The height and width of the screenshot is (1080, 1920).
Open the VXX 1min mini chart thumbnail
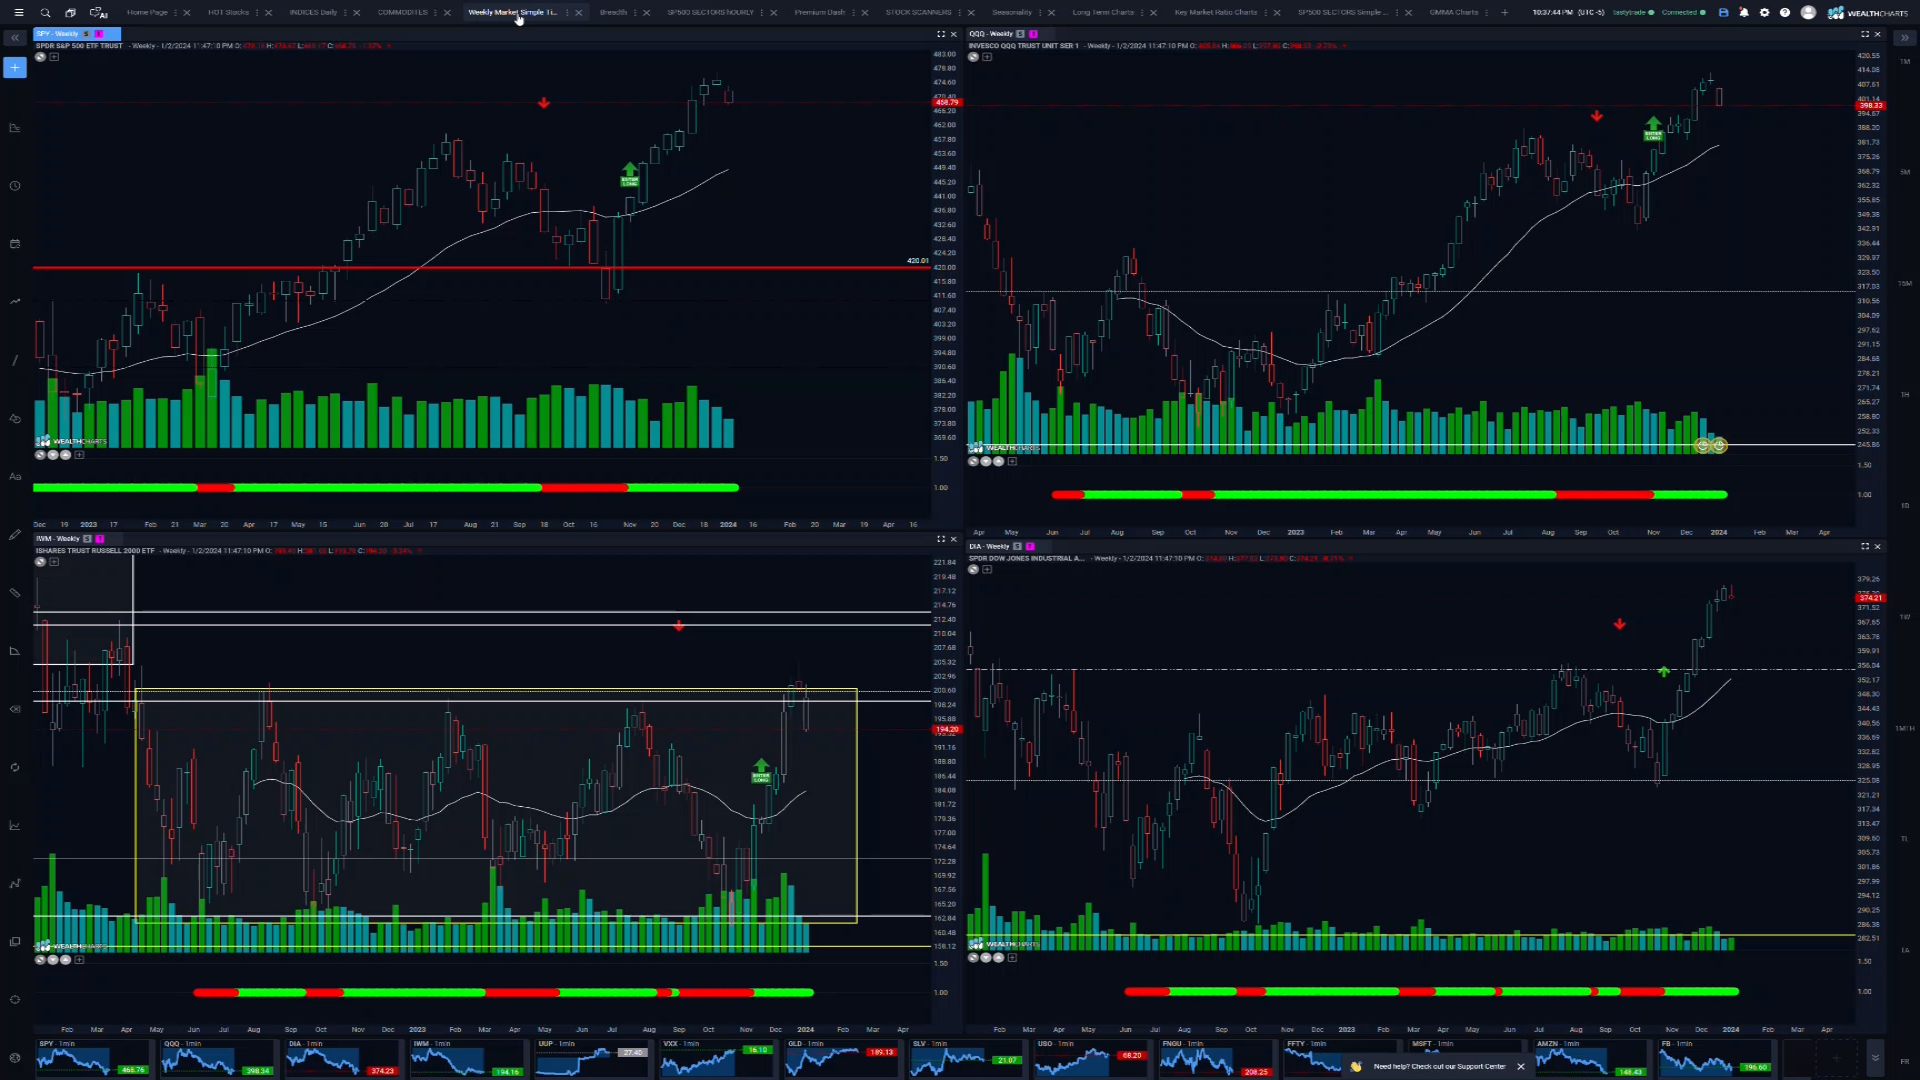[x=716, y=1058]
